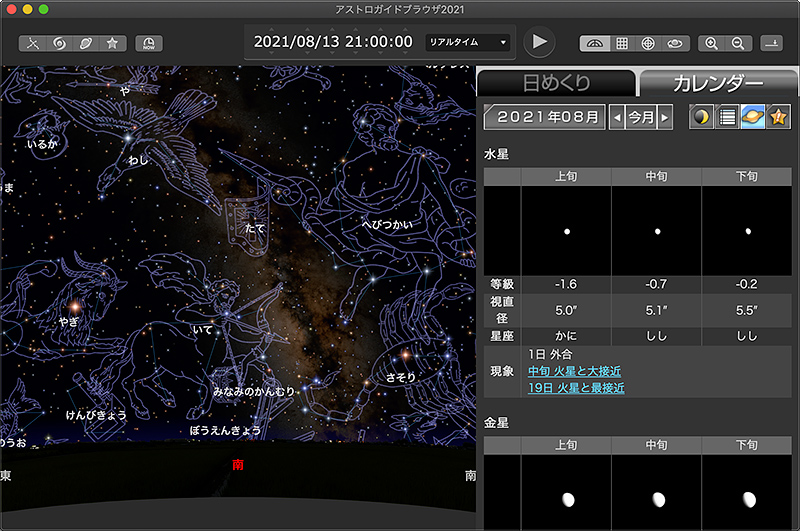Click the 中旬 火星と大接近 link
The width and height of the screenshot is (800, 531).
pyautogui.click(x=576, y=371)
